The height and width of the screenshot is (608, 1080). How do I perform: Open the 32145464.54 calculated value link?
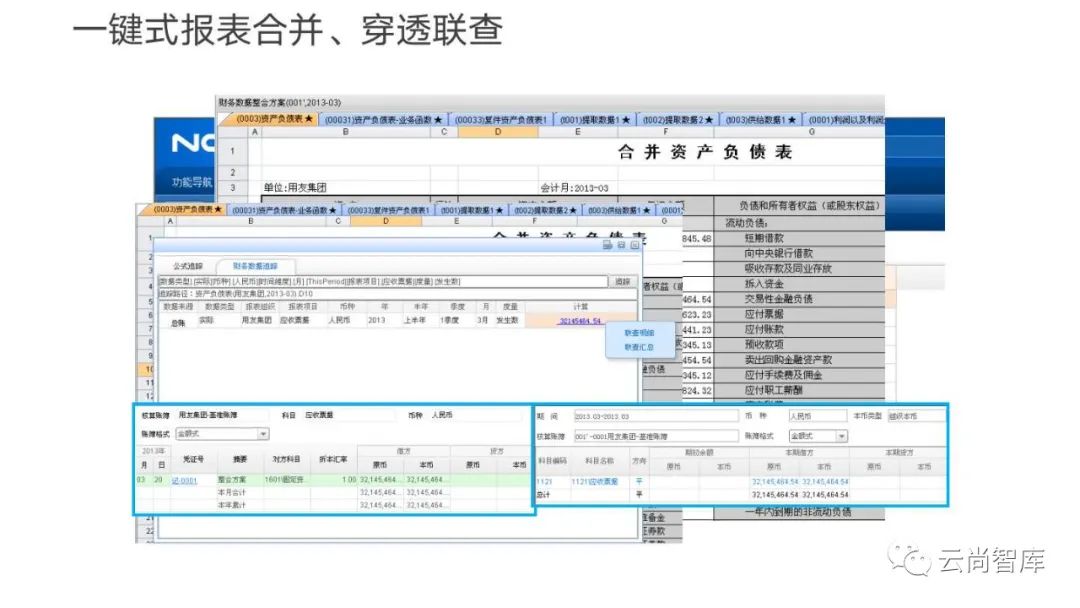(579, 321)
